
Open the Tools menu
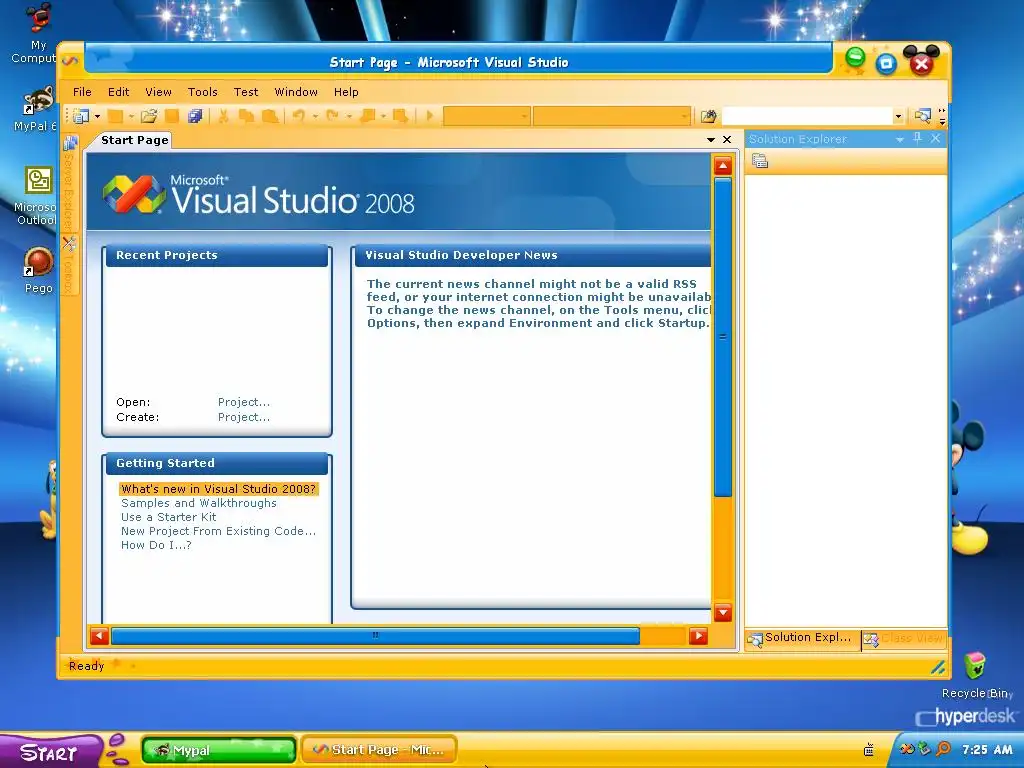[x=202, y=92]
